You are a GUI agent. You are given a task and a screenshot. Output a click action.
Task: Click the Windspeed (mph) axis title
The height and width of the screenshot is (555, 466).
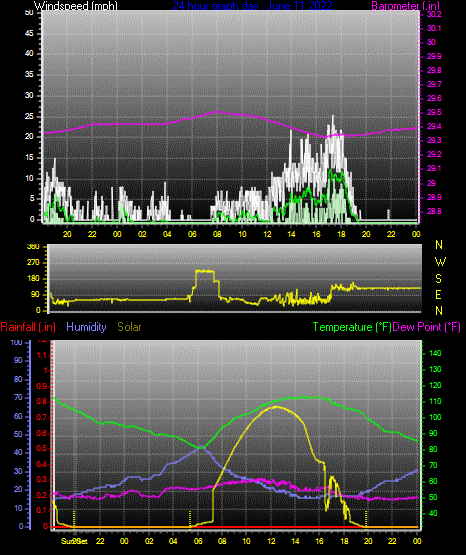(76, 5)
